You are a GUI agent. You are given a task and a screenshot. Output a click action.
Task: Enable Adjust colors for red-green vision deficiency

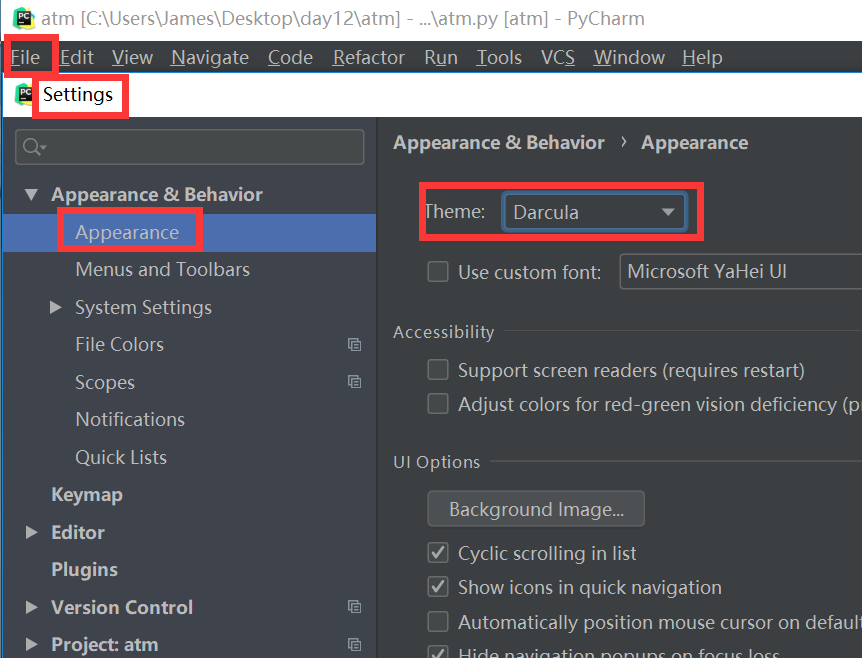tap(438, 404)
